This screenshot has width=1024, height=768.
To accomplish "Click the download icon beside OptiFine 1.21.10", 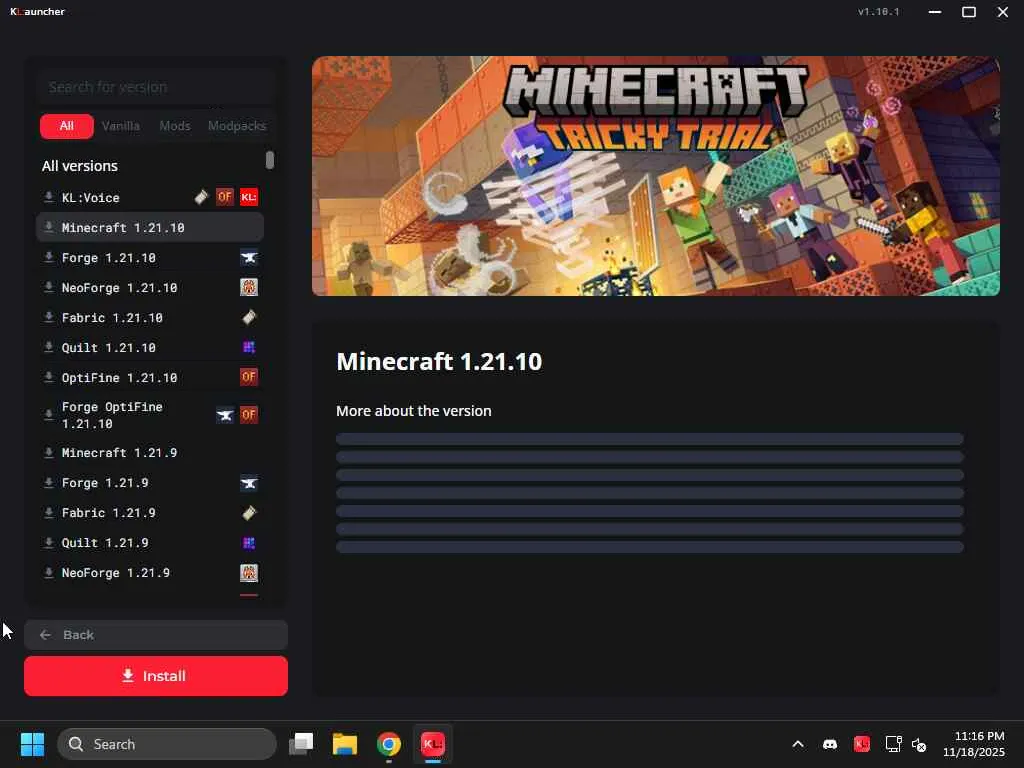I will click(48, 377).
